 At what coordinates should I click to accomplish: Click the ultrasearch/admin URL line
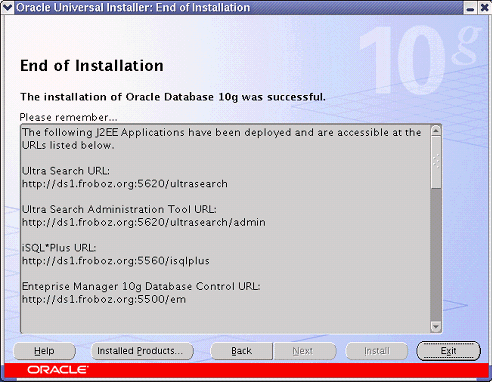tap(144, 222)
